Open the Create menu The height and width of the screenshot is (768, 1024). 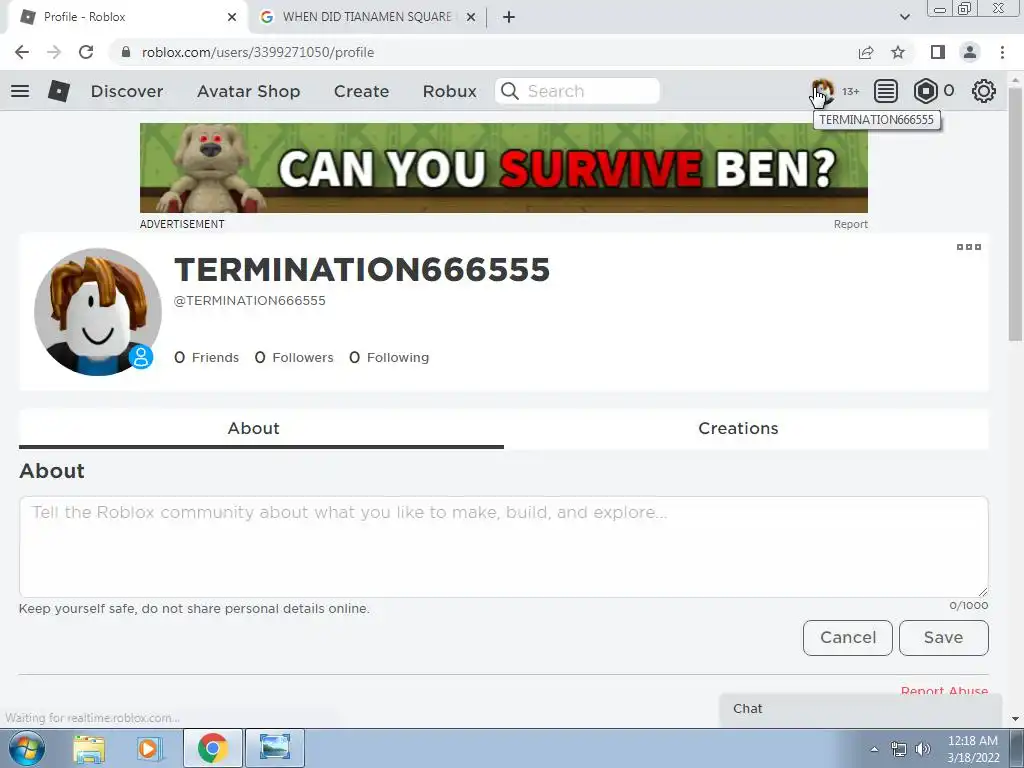pyautogui.click(x=361, y=91)
